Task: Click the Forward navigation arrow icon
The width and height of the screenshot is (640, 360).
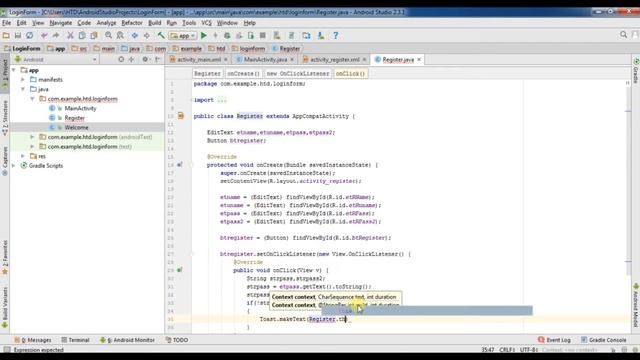Action: (147, 36)
